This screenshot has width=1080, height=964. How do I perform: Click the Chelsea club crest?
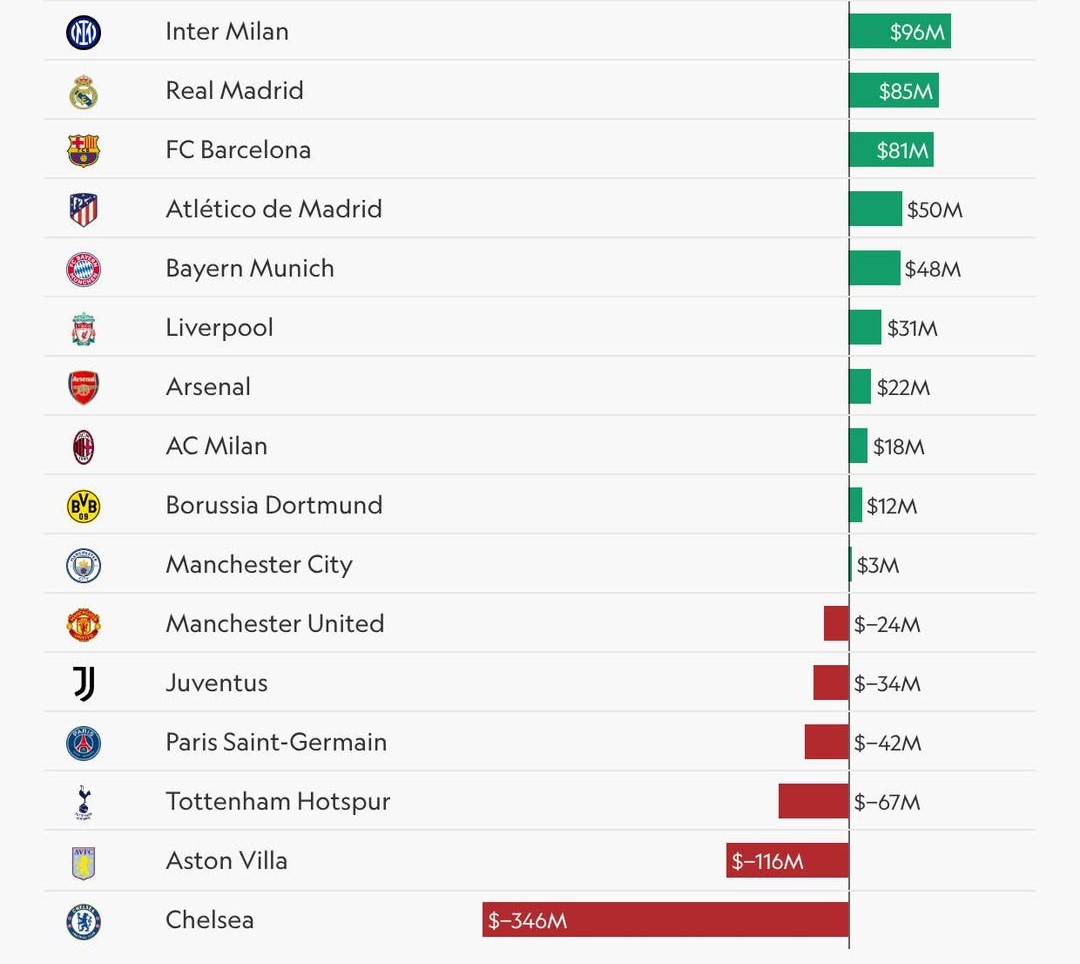click(x=84, y=921)
